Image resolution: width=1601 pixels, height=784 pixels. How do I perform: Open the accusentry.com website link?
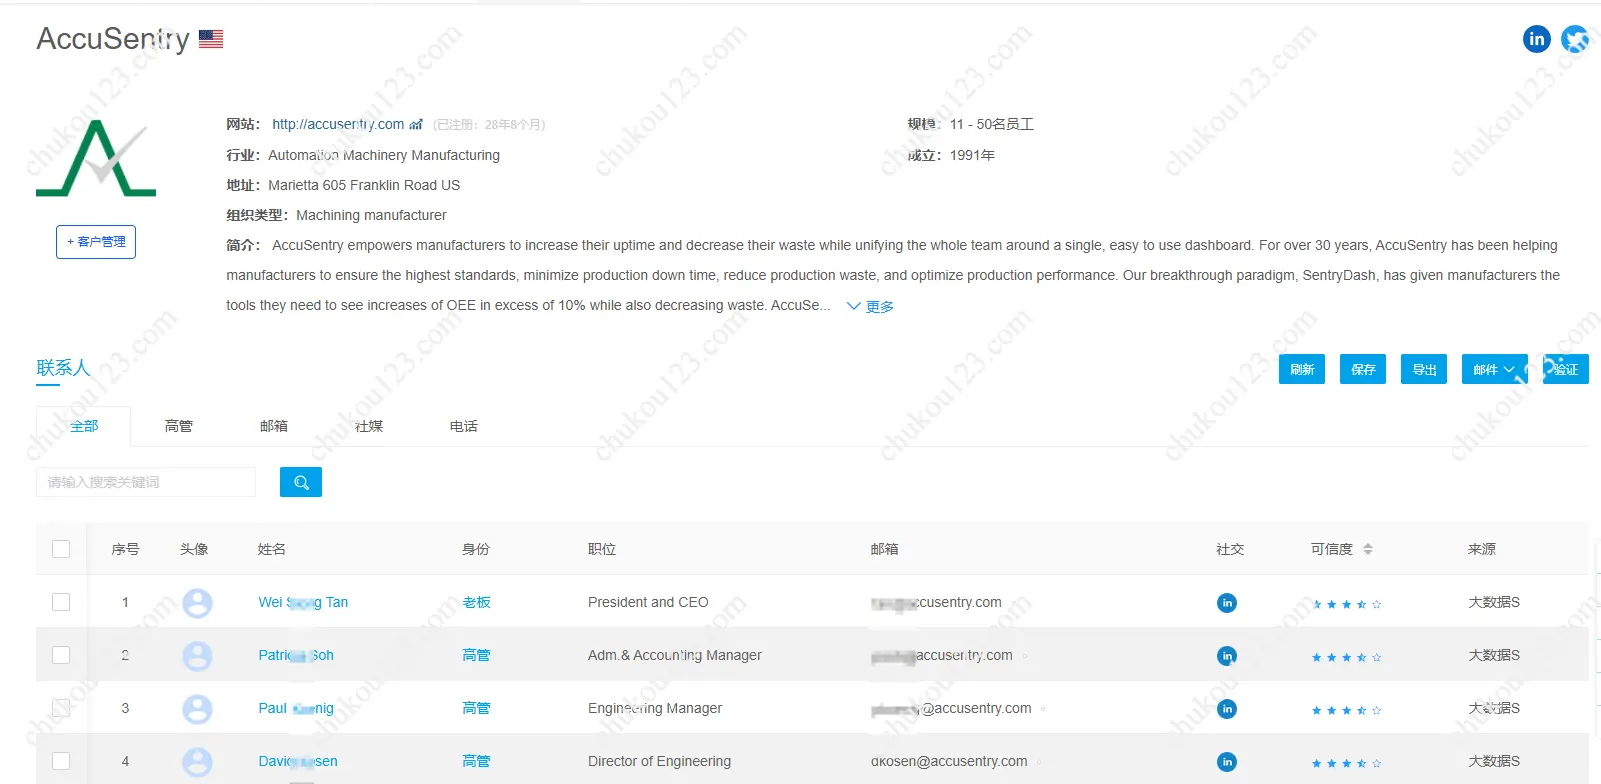[x=338, y=125]
